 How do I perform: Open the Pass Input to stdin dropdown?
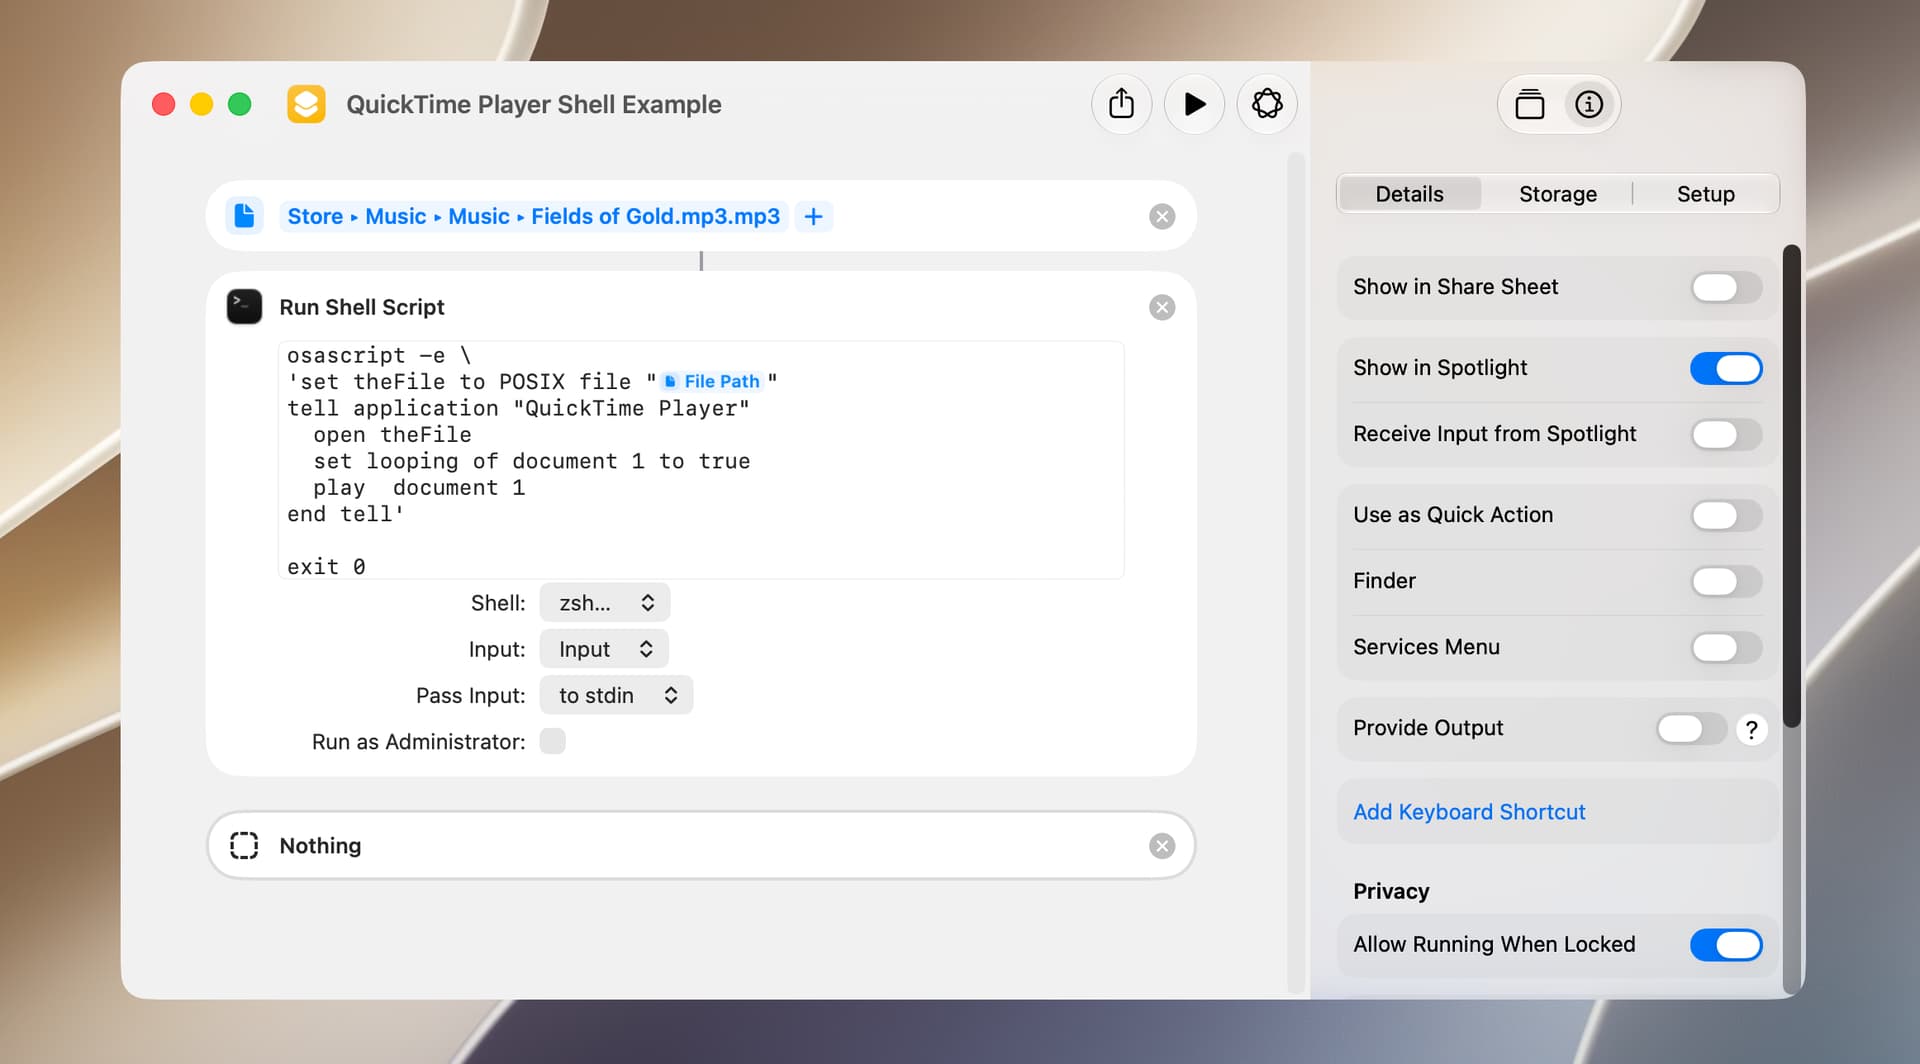[616, 695]
